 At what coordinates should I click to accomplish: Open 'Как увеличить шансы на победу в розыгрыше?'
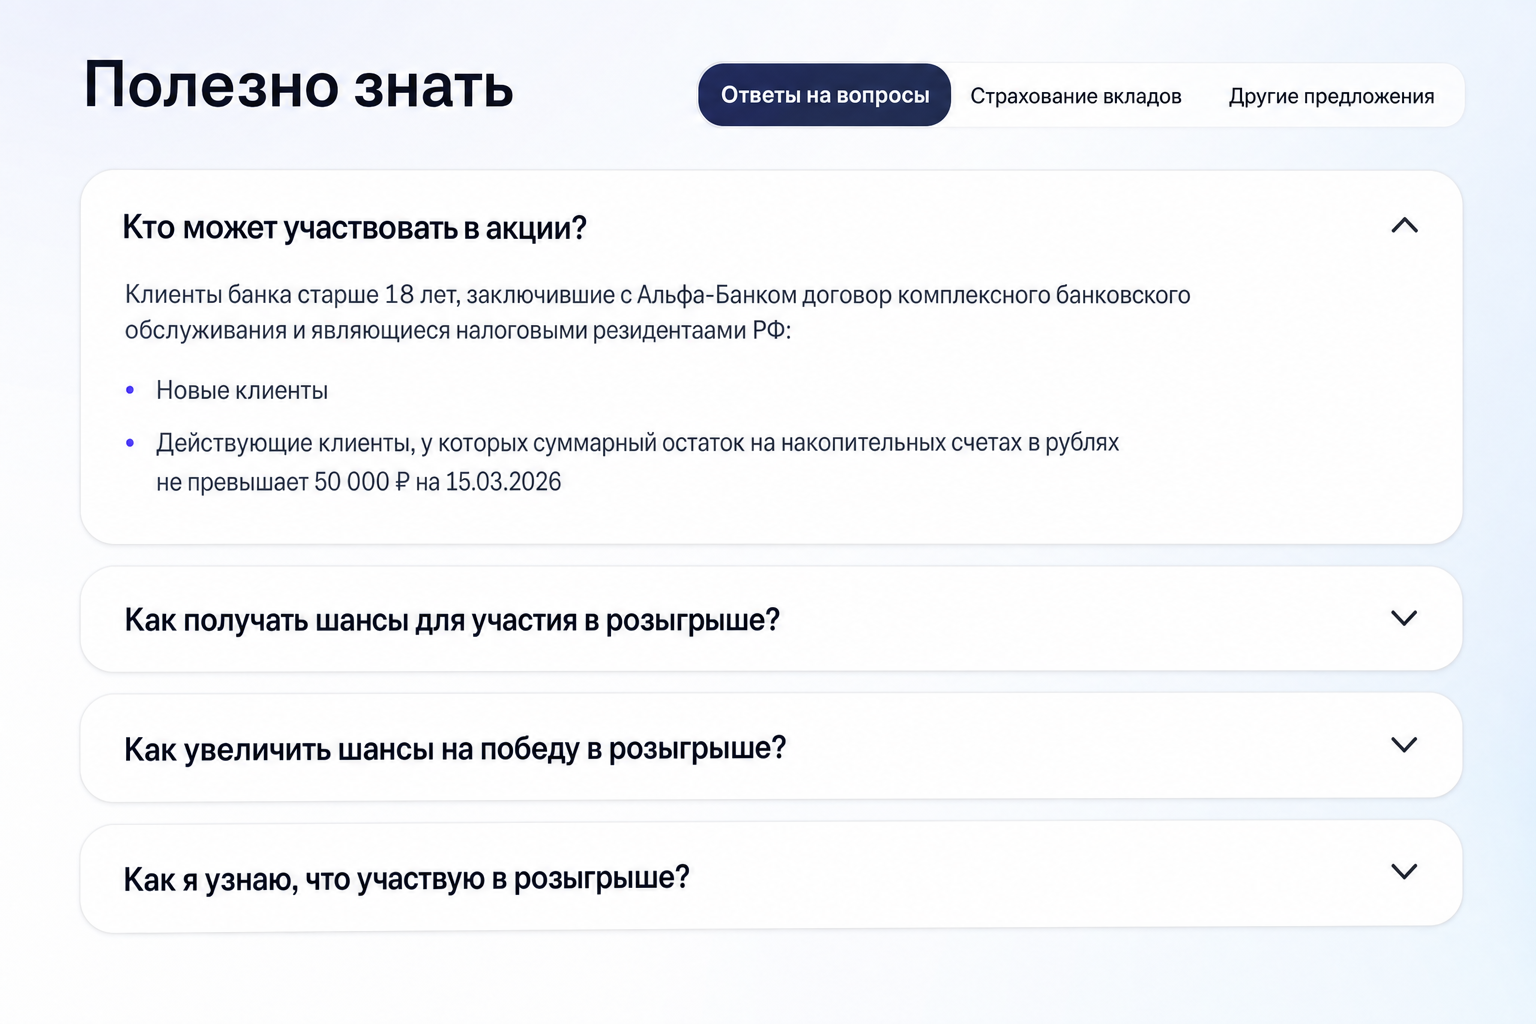tap(455, 748)
